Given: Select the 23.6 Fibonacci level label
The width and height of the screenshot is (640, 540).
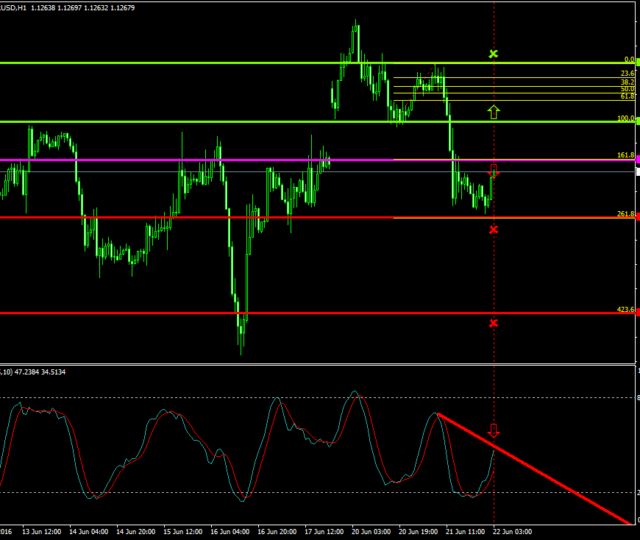Looking at the screenshot, I should point(627,74).
